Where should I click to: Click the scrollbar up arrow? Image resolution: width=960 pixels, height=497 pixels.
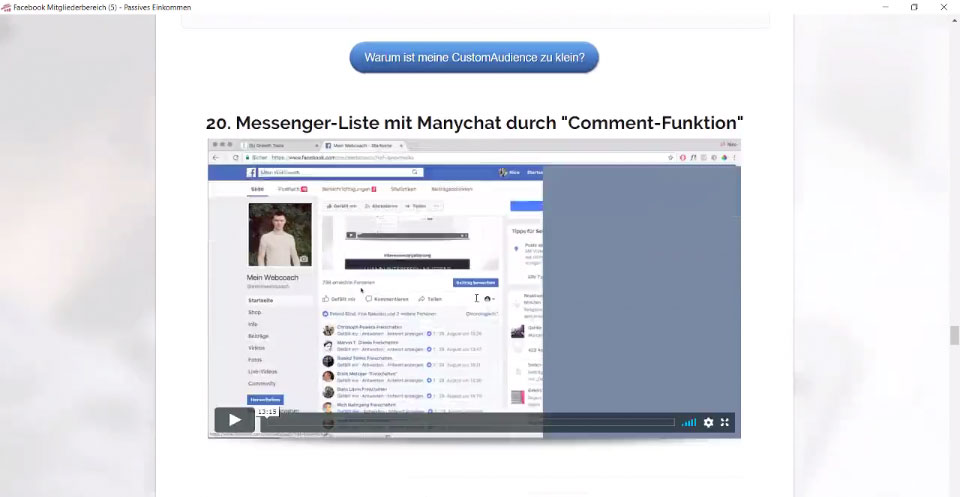click(954, 20)
